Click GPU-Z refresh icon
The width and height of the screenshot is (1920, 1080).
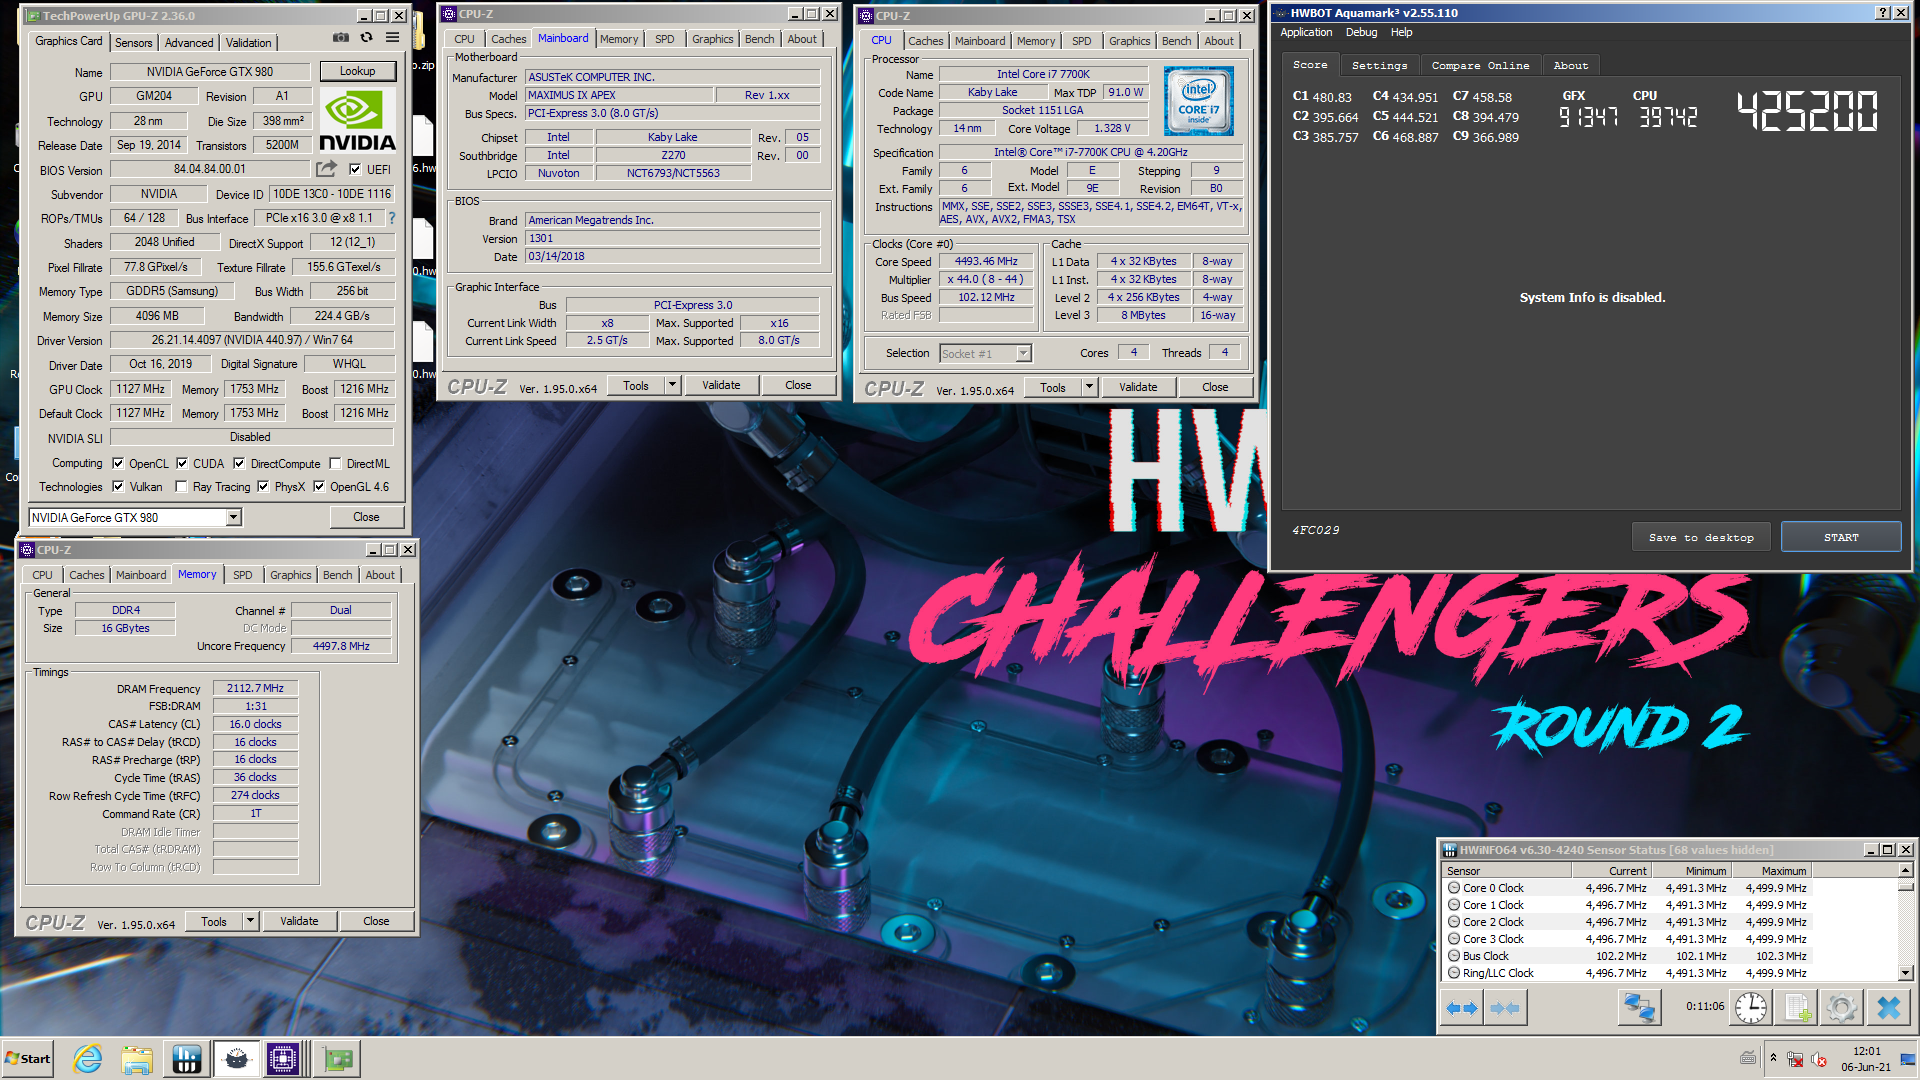[367, 38]
